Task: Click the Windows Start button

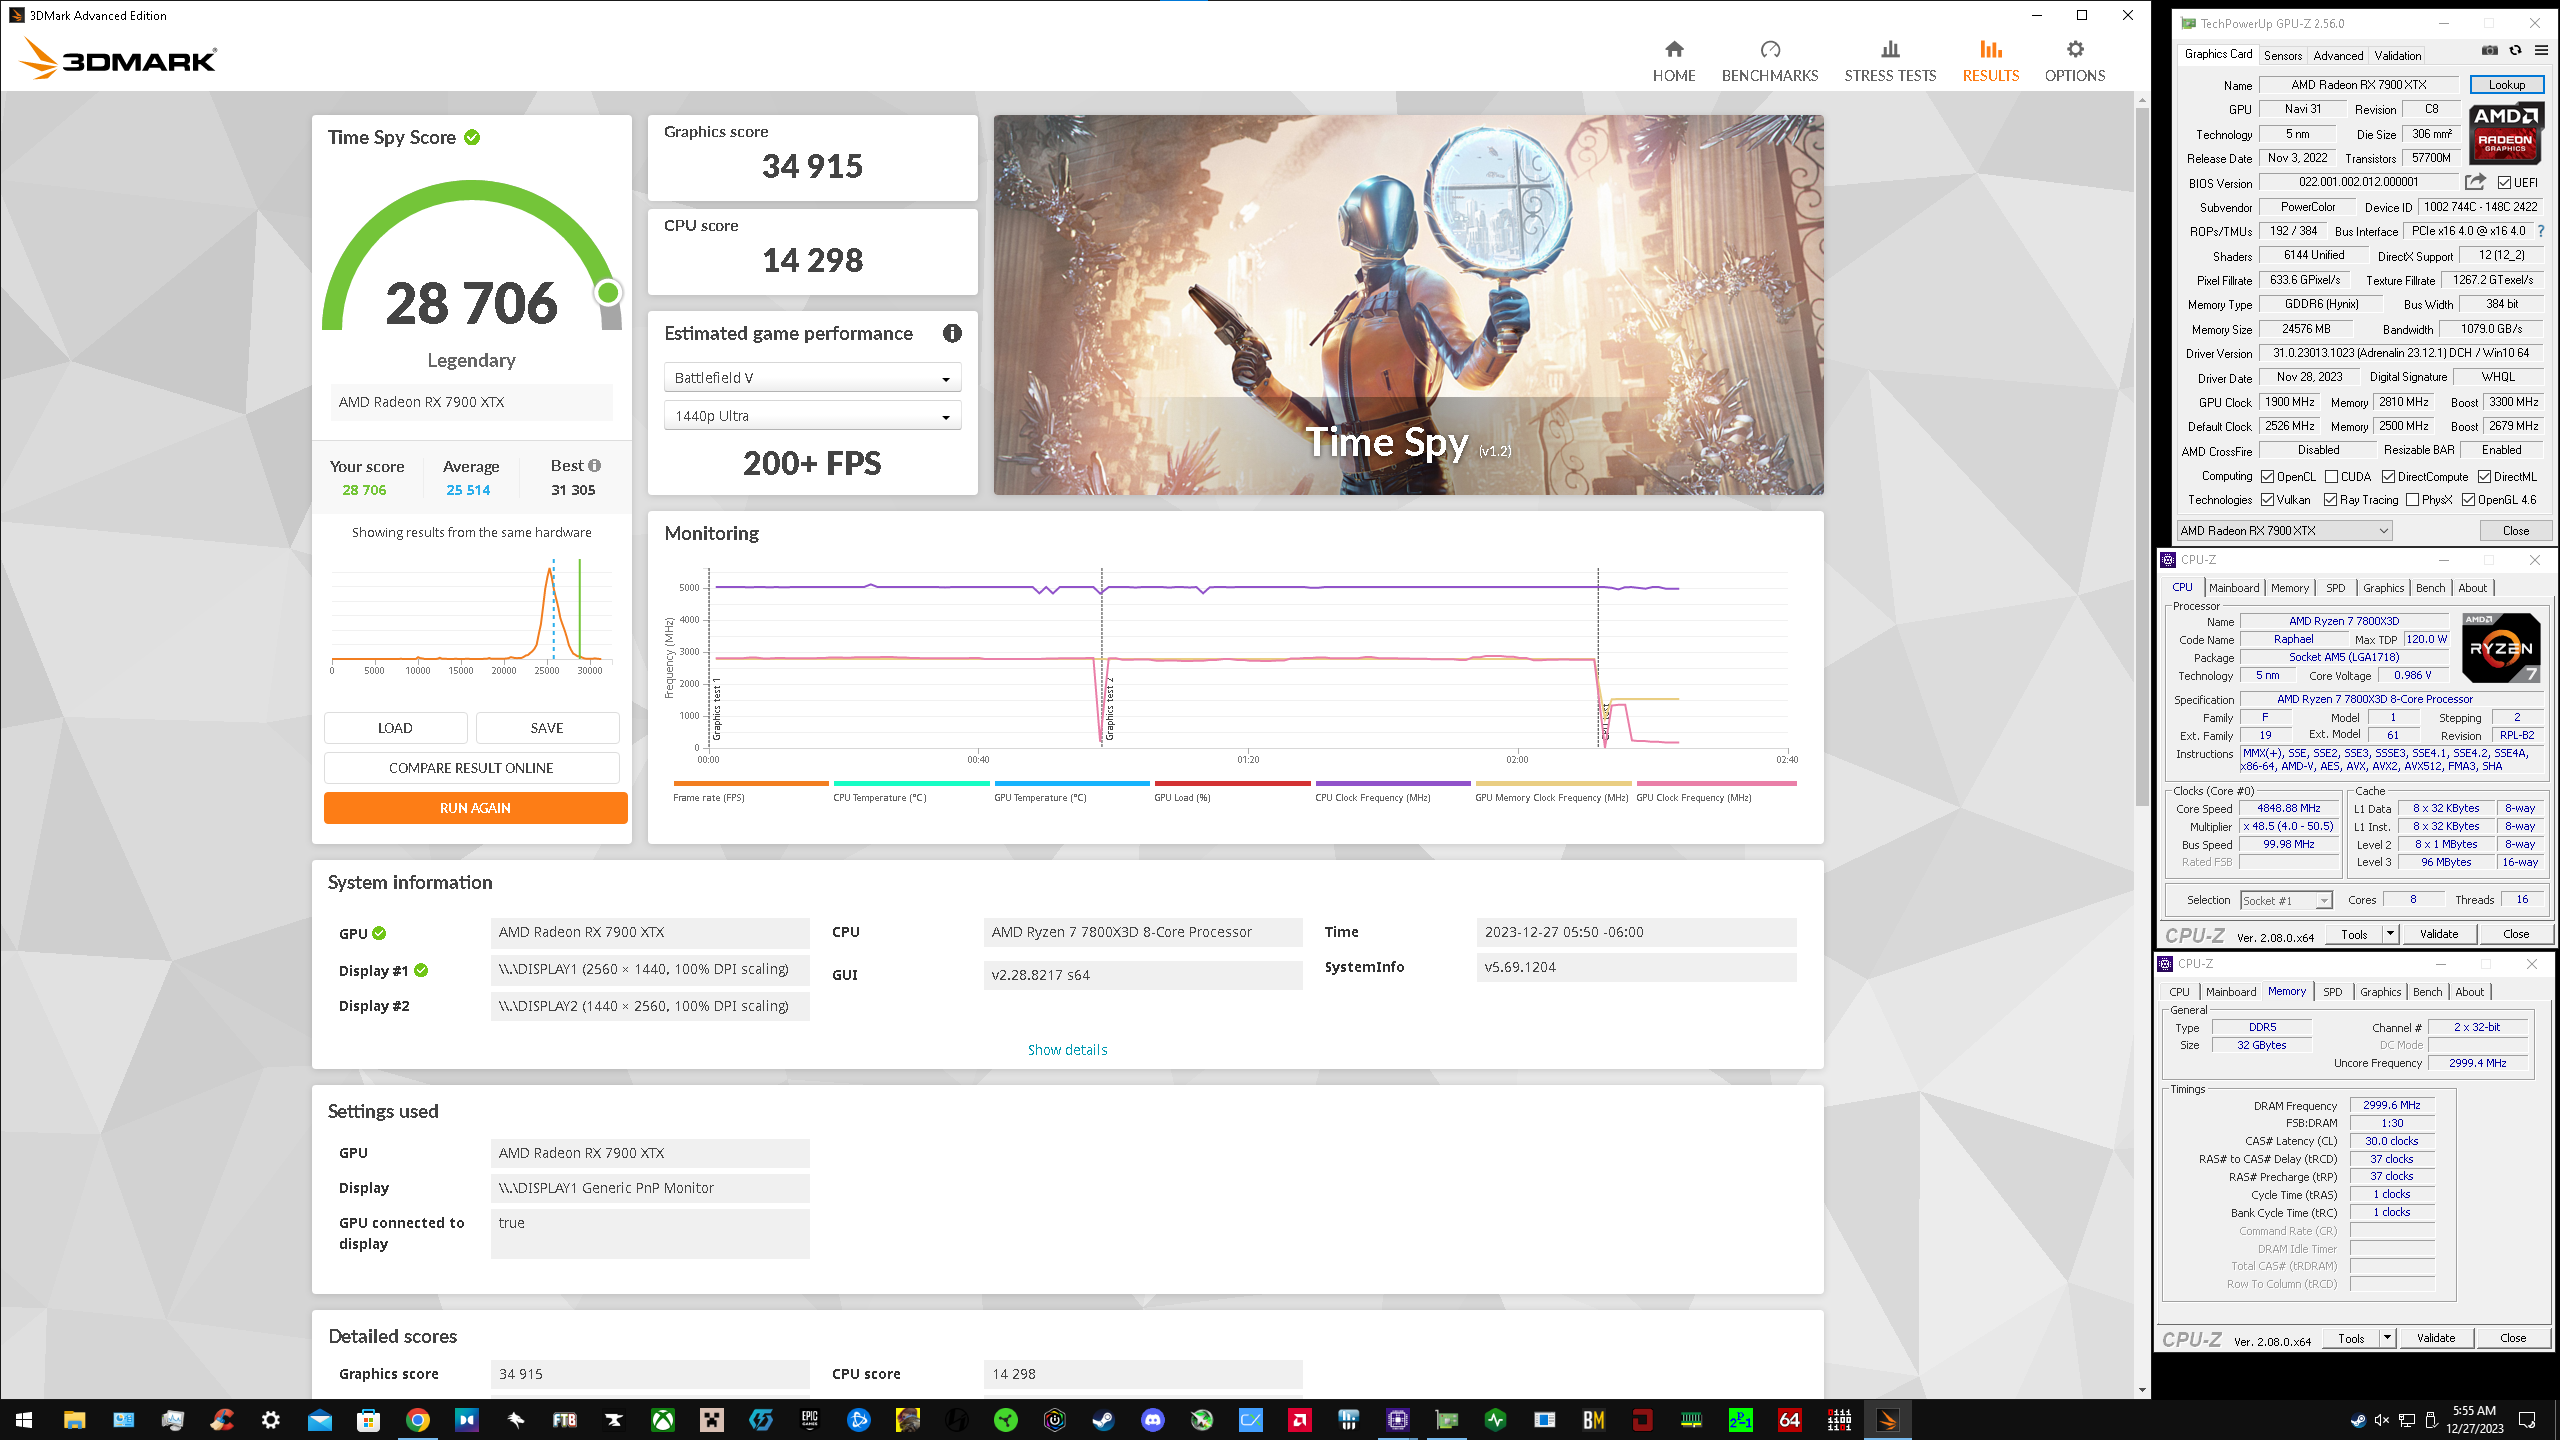Action: (x=24, y=1419)
